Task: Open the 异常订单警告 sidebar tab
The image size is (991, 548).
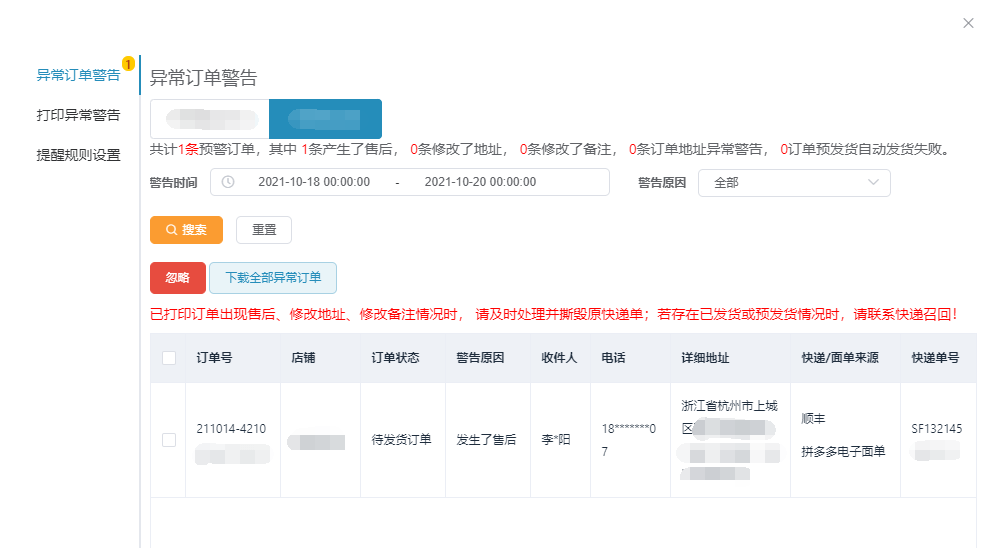Action: tap(78, 75)
